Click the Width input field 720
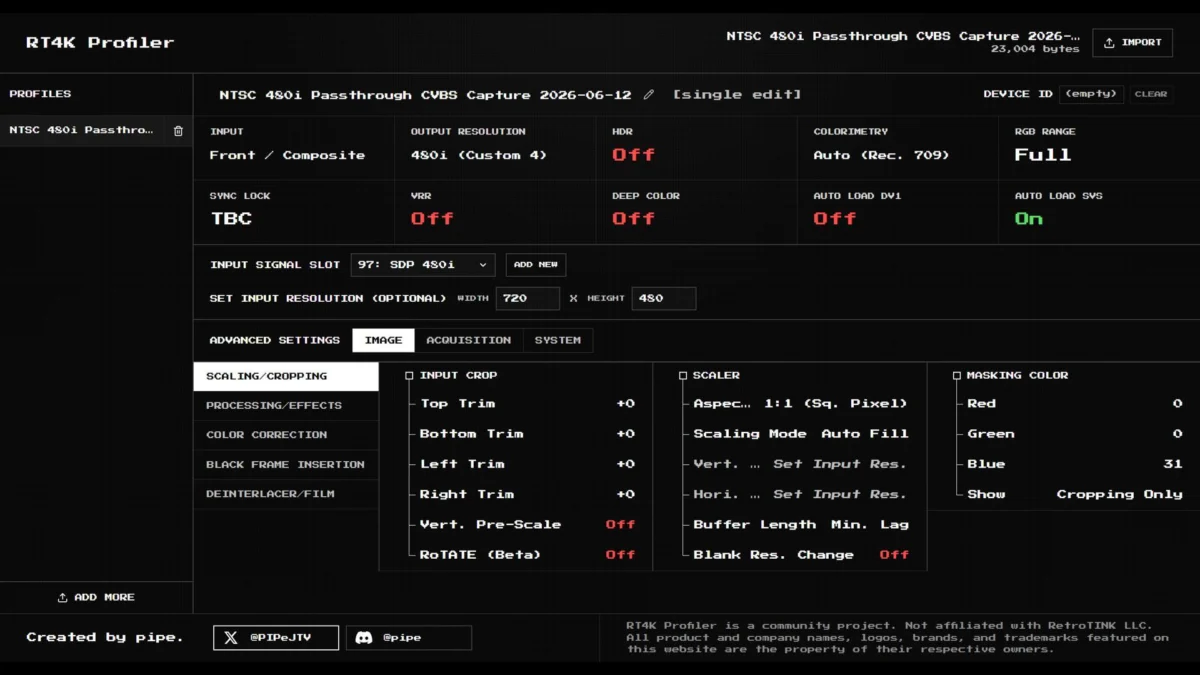1200x675 pixels. (x=528, y=298)
